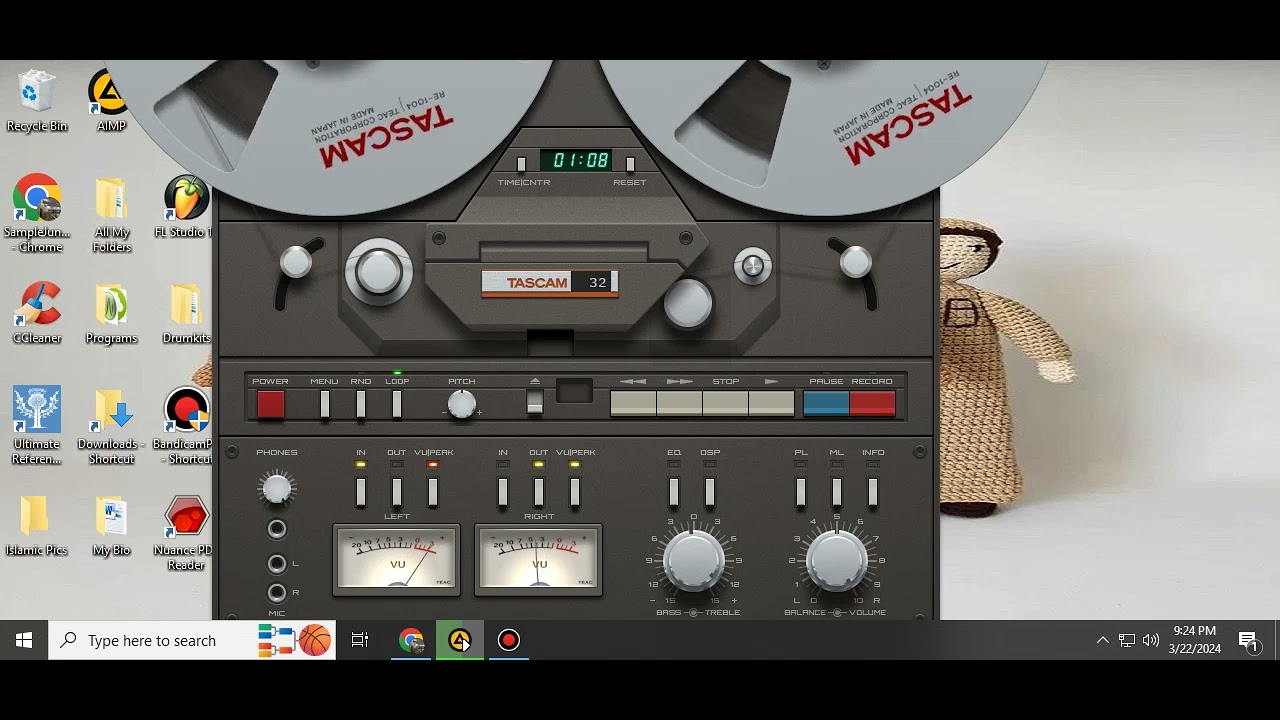Click the red POWER button on the deck
Image resolution: width=1280 pixels, height=720 pixels.
coord(271,404)
